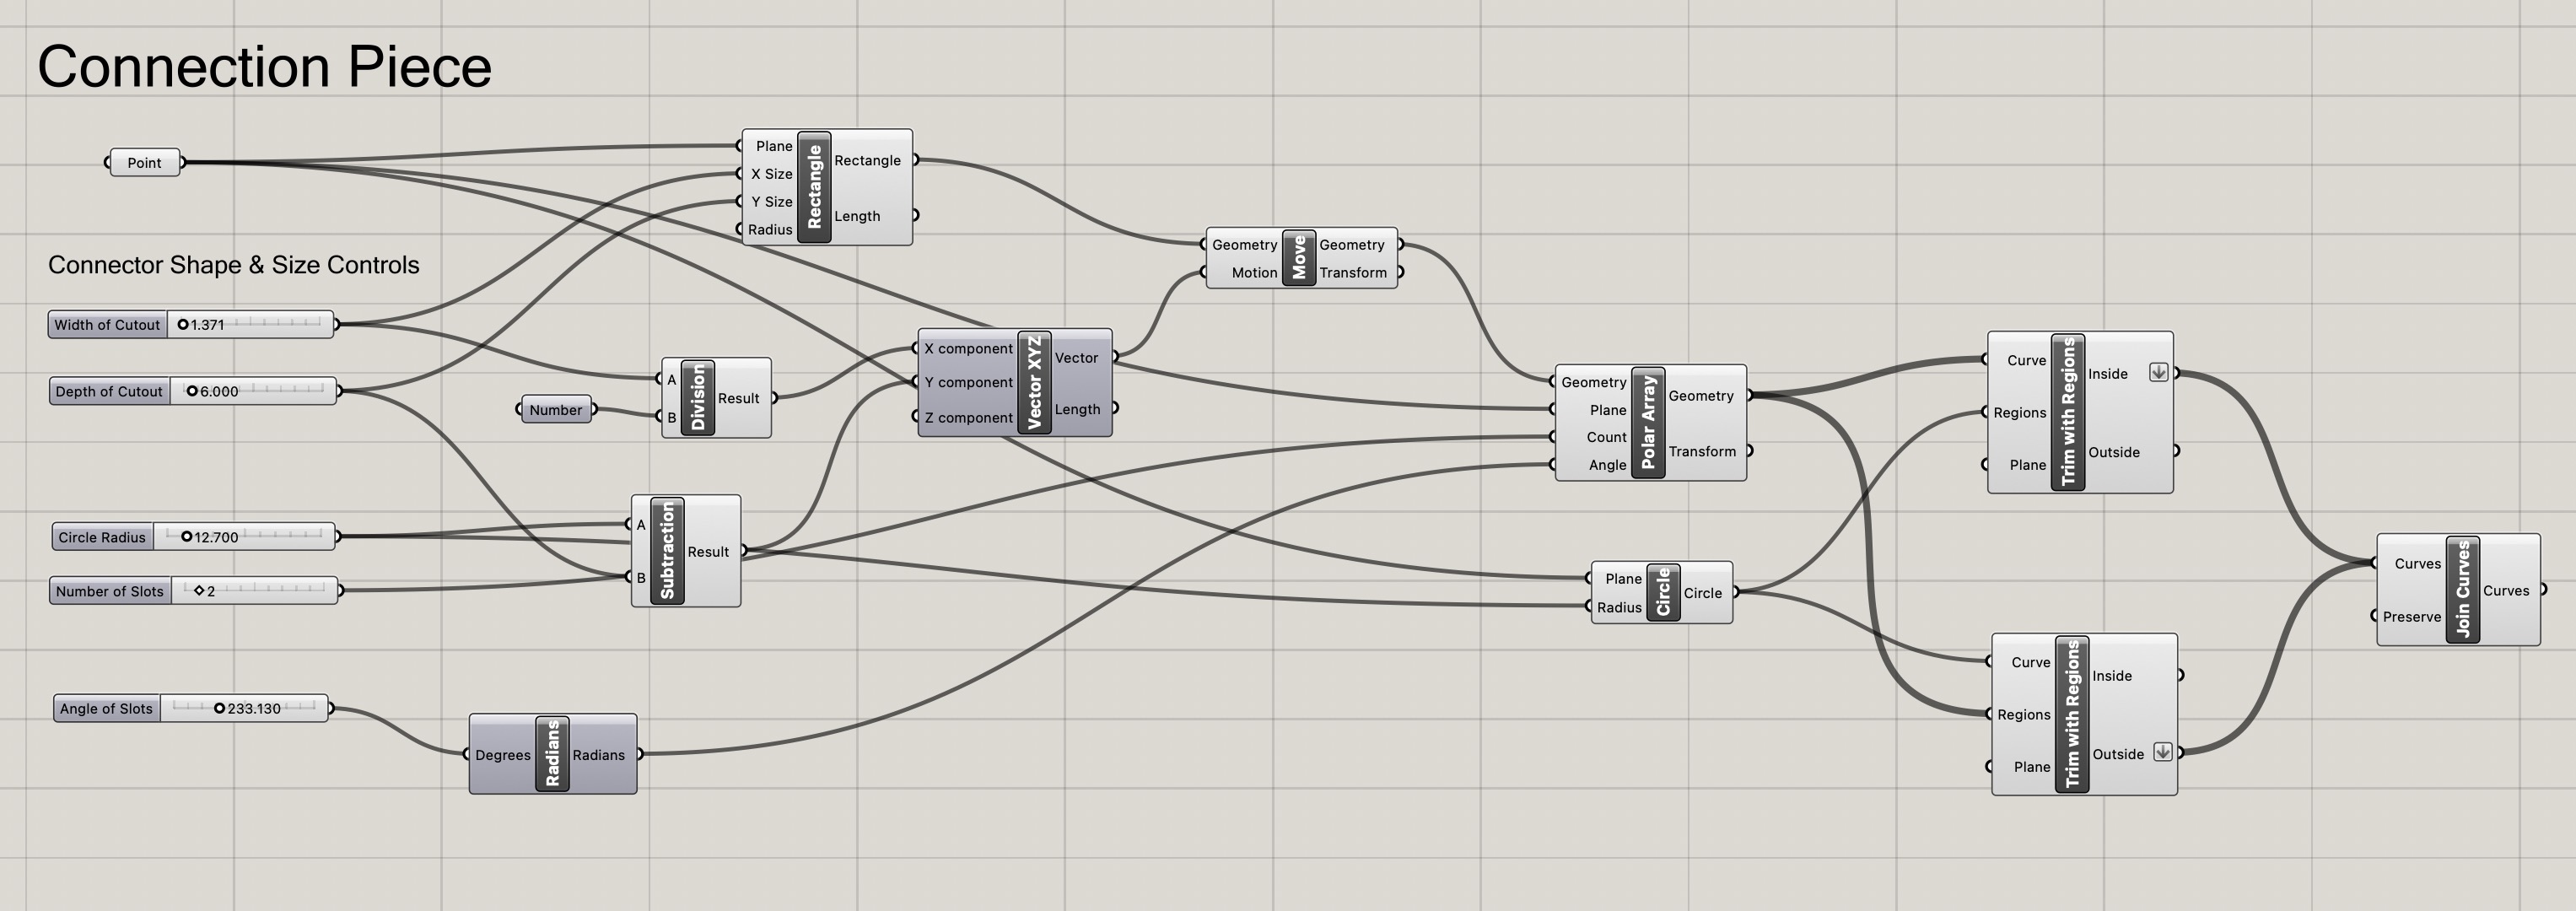The height and width of the screenshot is (911, 2576).
Task: Click the Curve input of the lower Trim with Regions
Action: [2030, 662]
